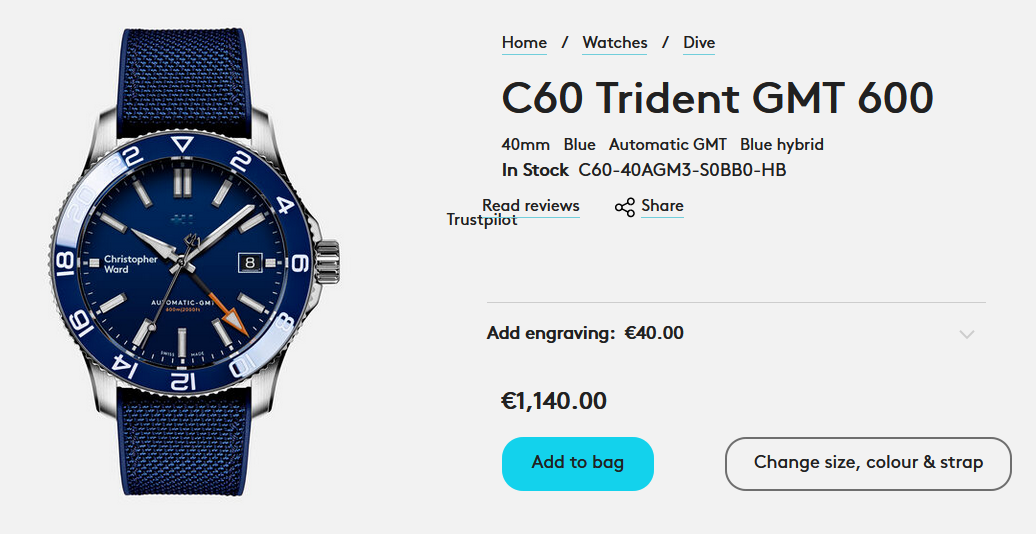Open the Watches breadcrumb link
This screenshot has width=1036, height=534.
(615, 42)
